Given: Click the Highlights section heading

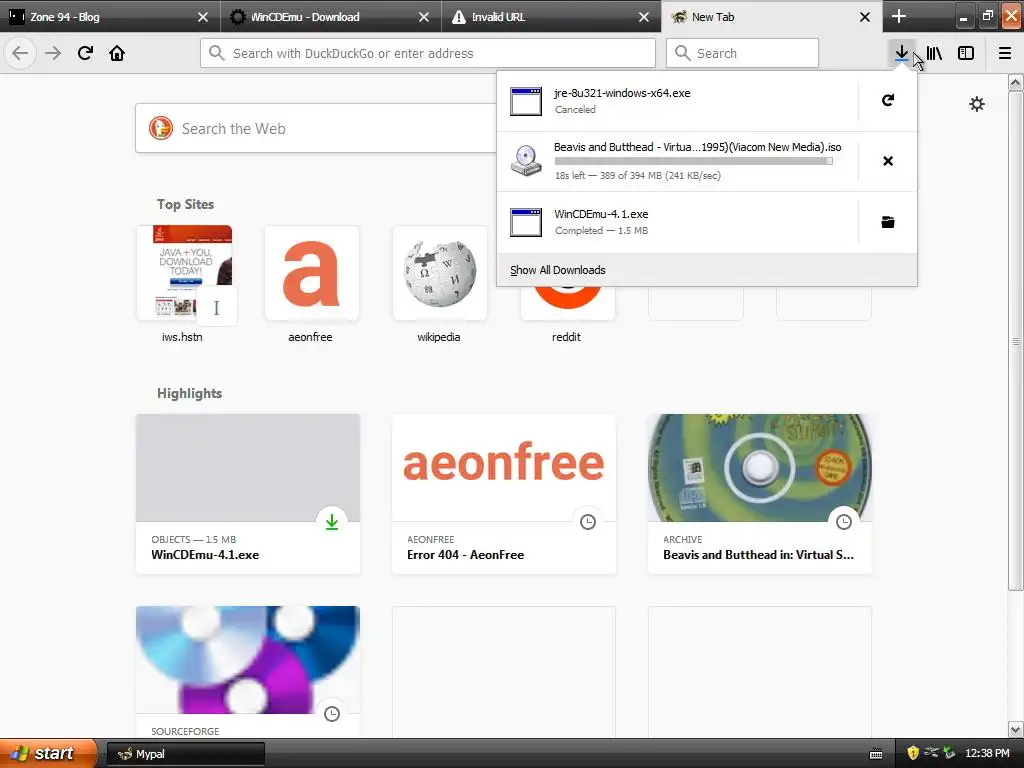Looking at the screenshot, I should [189, 393].
